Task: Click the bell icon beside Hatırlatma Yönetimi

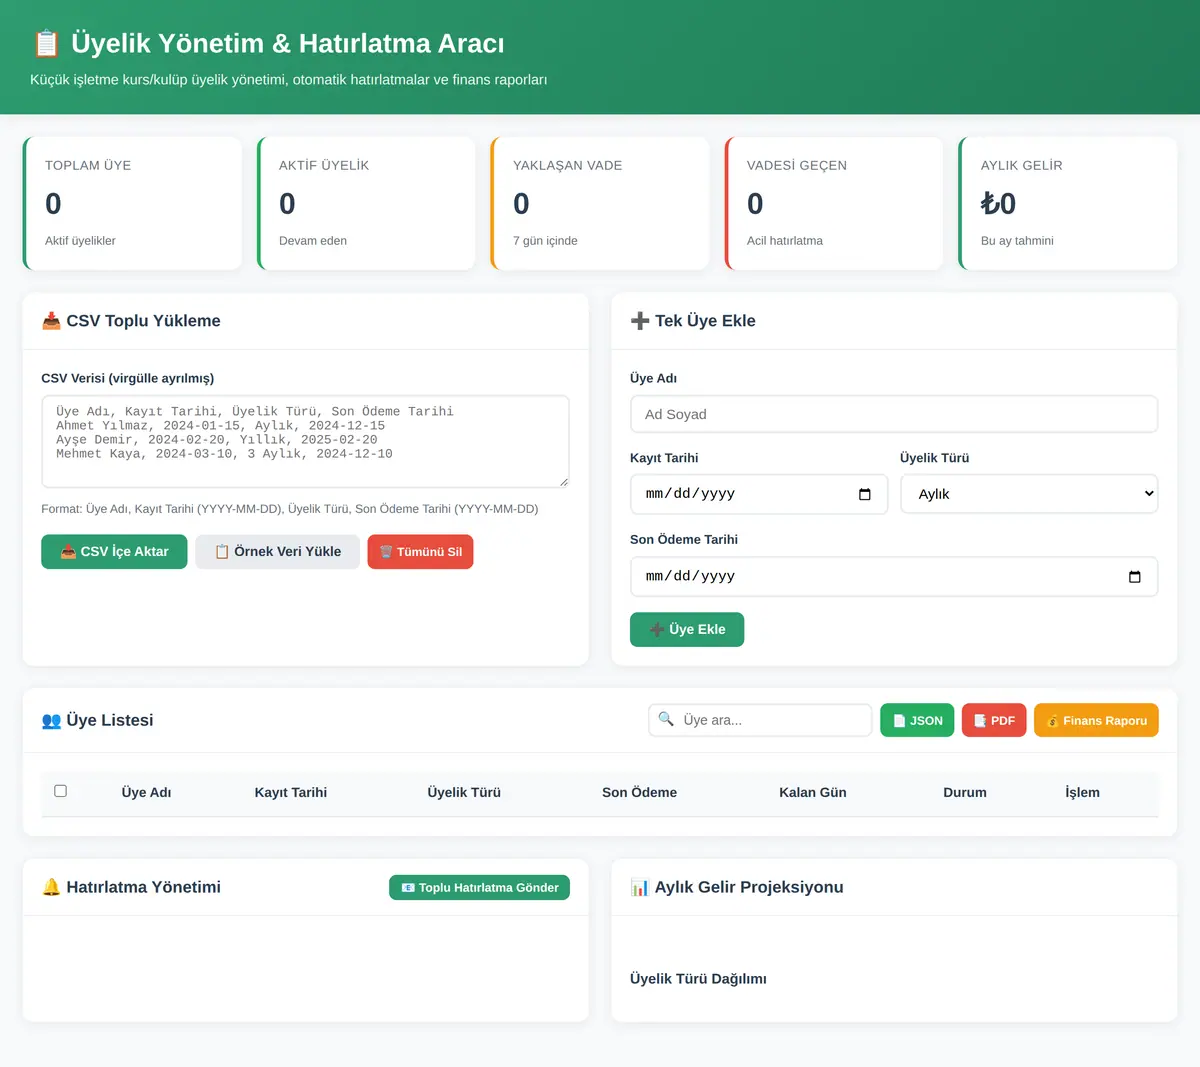Action: (x=51, y=887)
